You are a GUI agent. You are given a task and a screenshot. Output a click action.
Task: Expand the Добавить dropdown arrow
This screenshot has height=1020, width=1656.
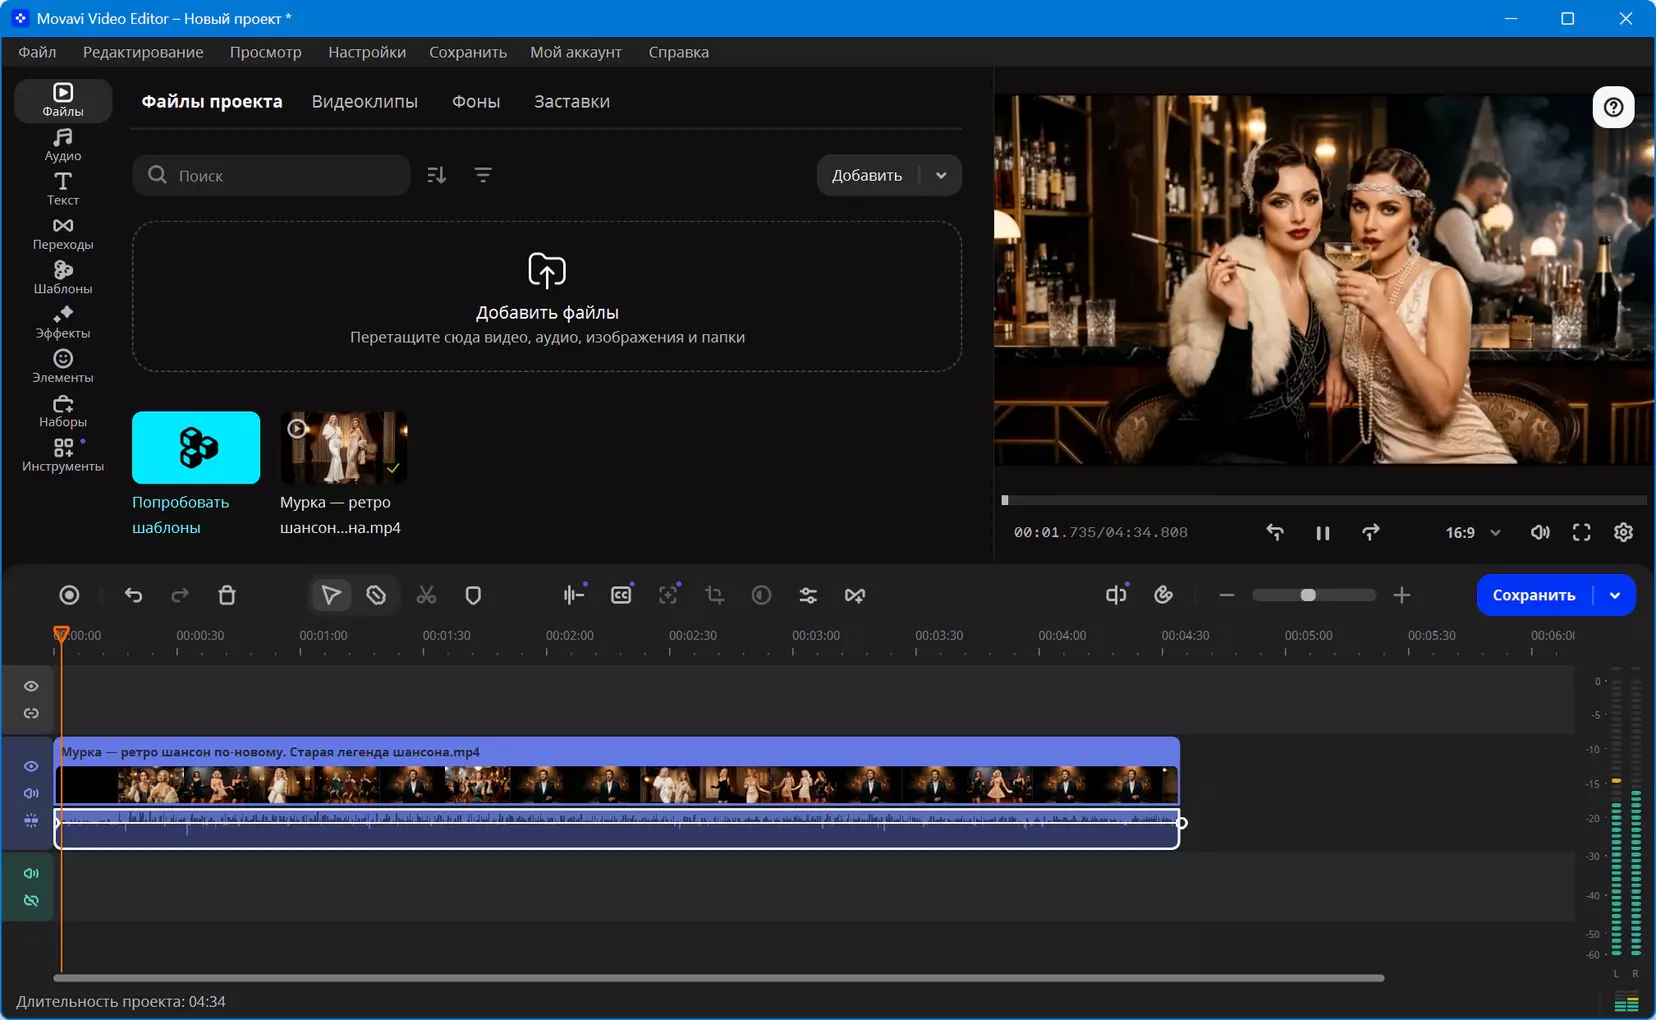click(x=941, y=175)
